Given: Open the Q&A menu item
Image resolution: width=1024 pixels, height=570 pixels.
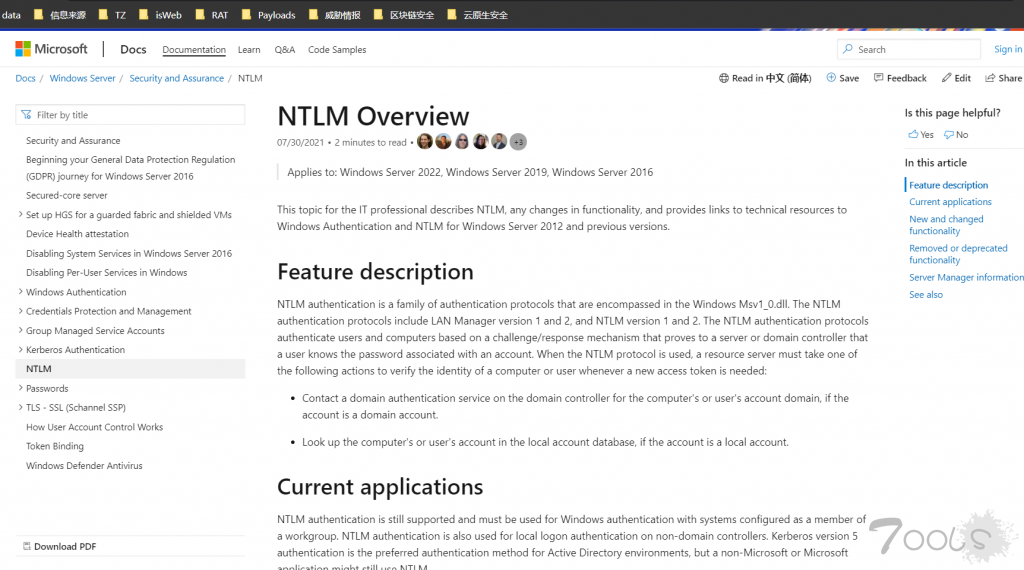Looking at the screenshot, I should click(x=285, y=50).
